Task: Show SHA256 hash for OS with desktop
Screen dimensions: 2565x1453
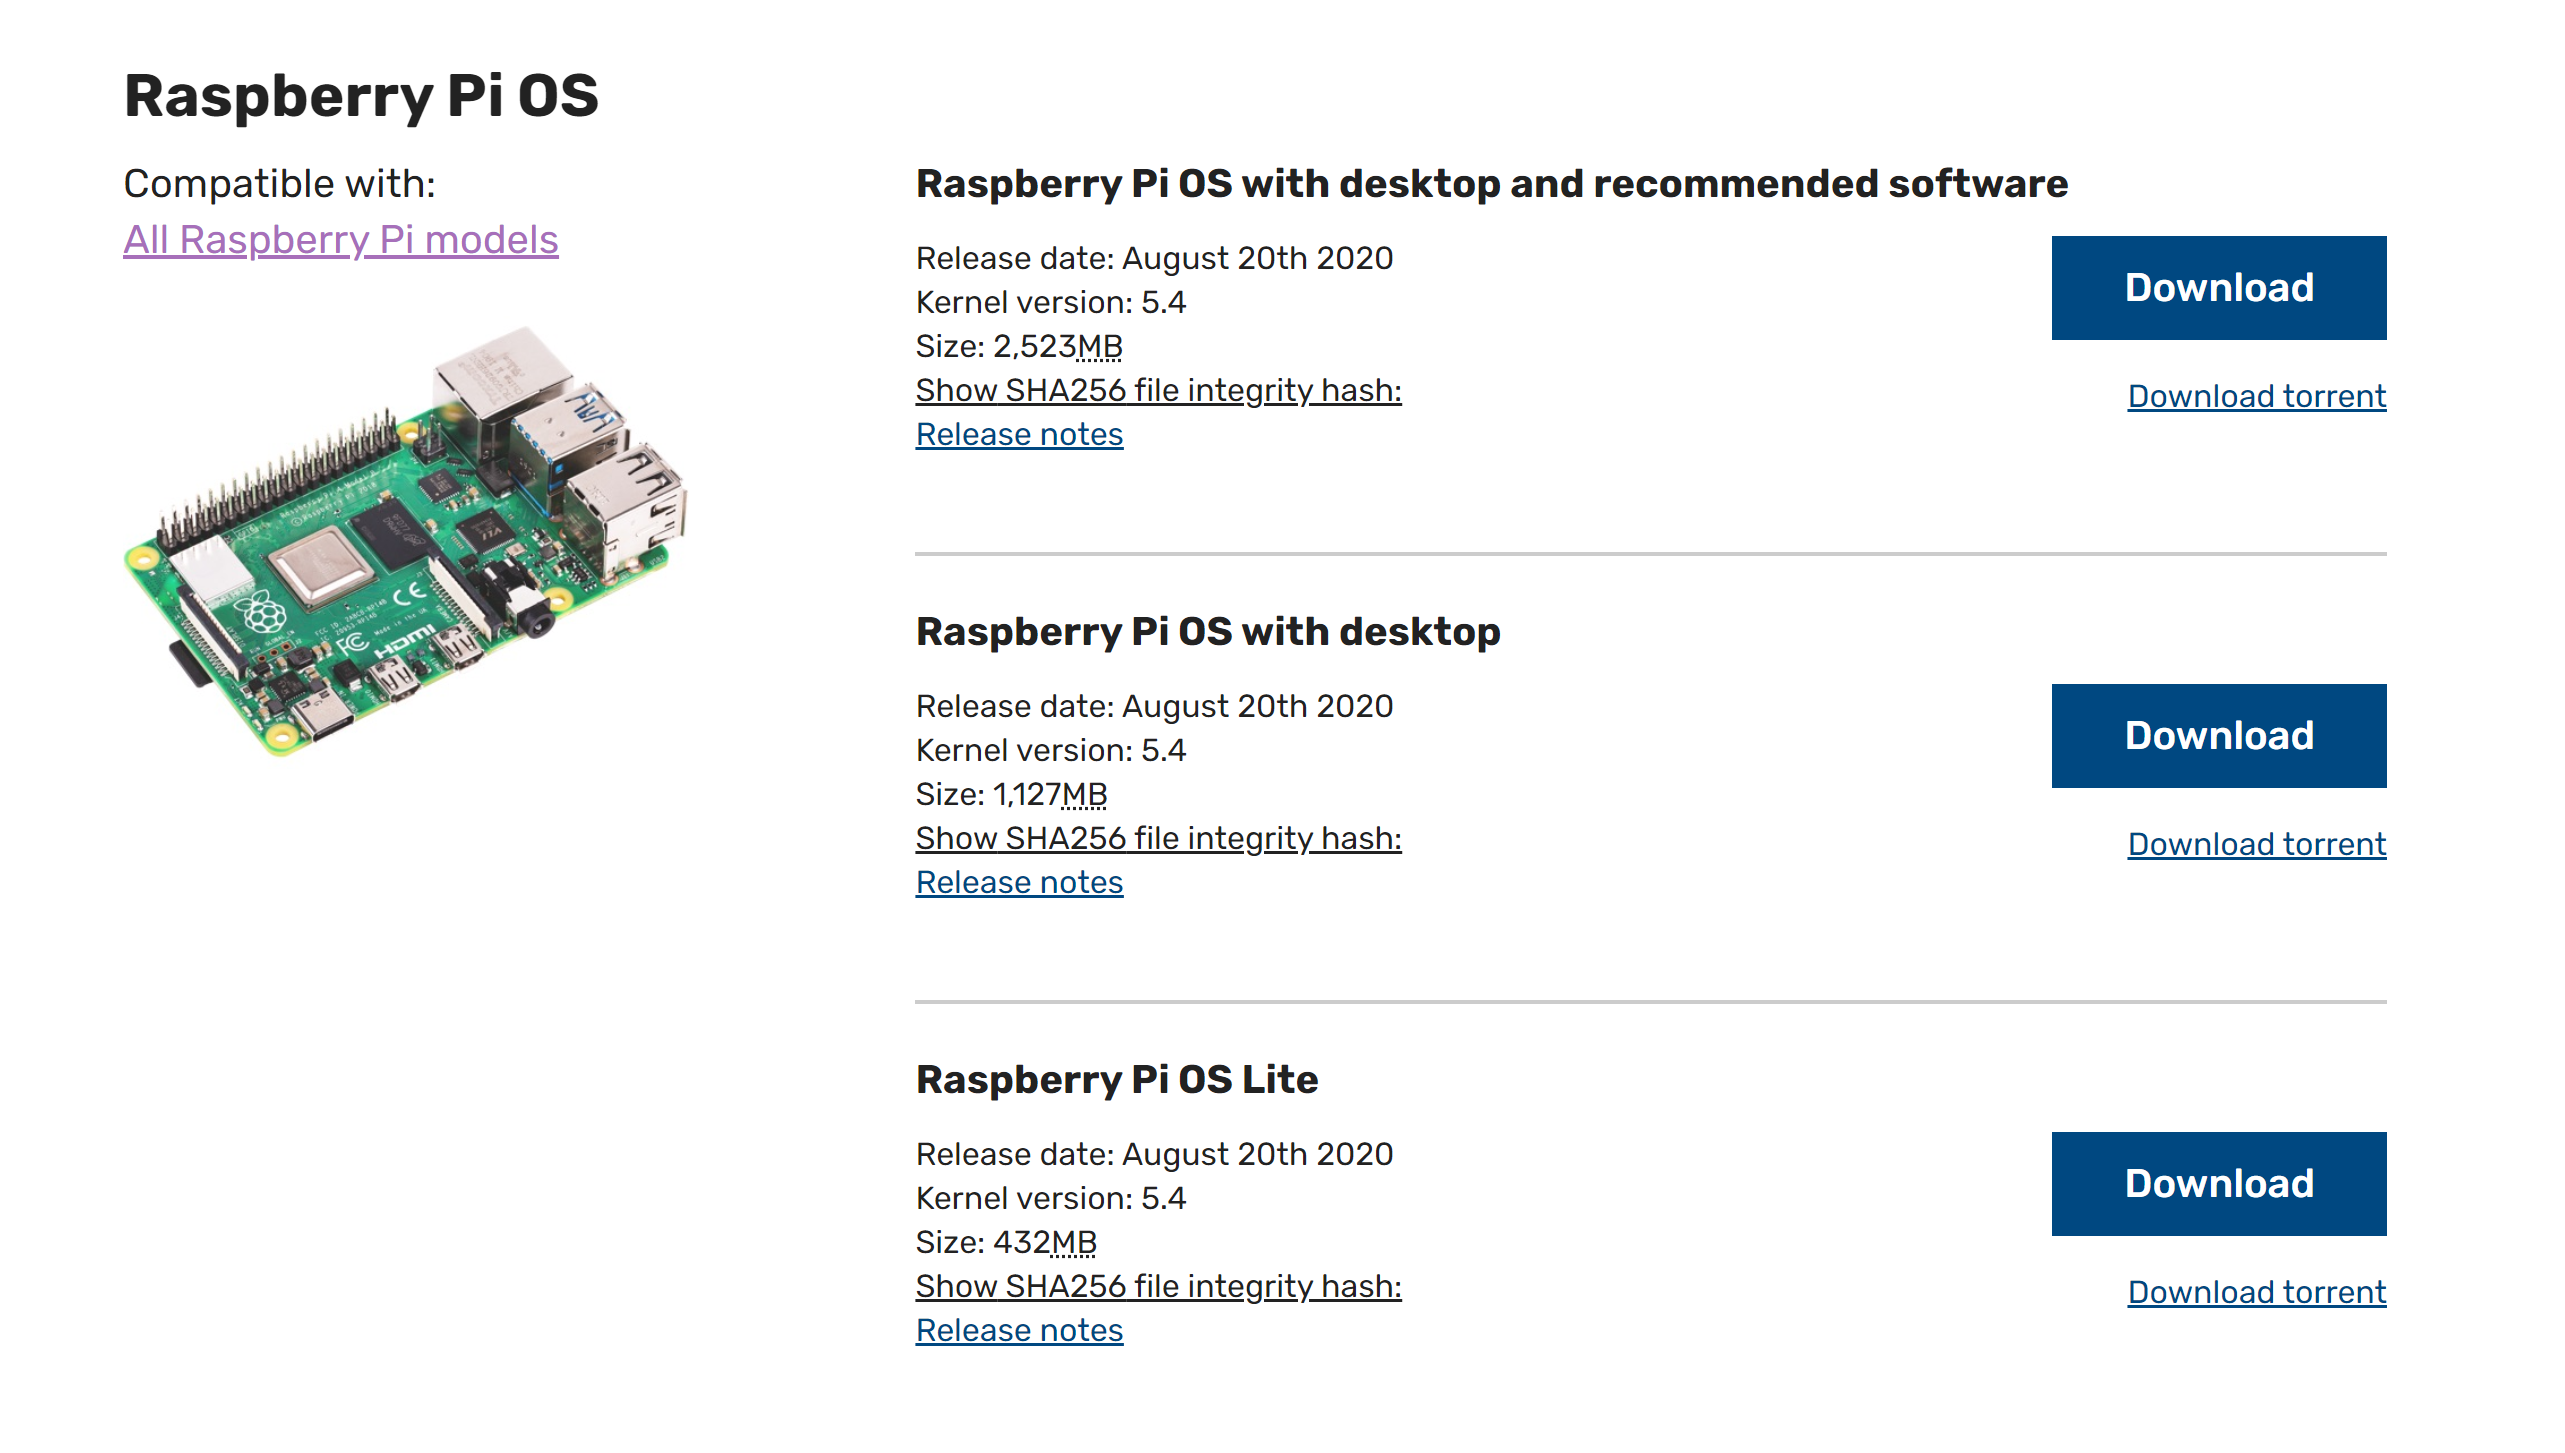Action: (x=1158, y=838)
